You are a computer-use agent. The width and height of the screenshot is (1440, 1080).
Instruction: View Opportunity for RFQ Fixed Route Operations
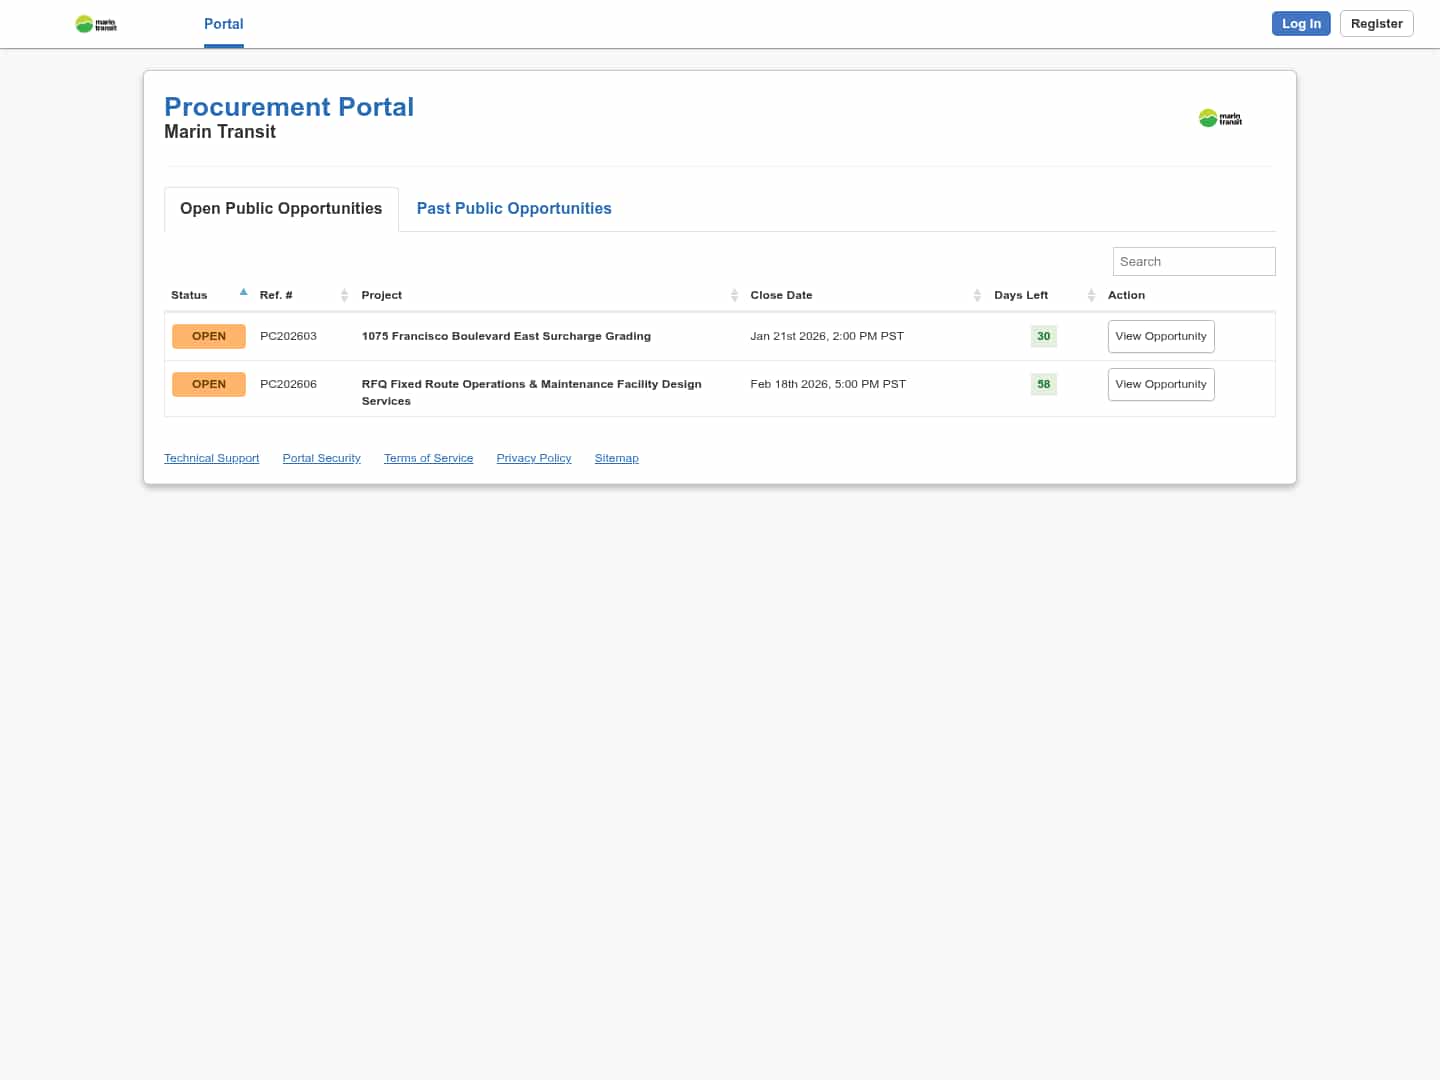point(1160,384)
